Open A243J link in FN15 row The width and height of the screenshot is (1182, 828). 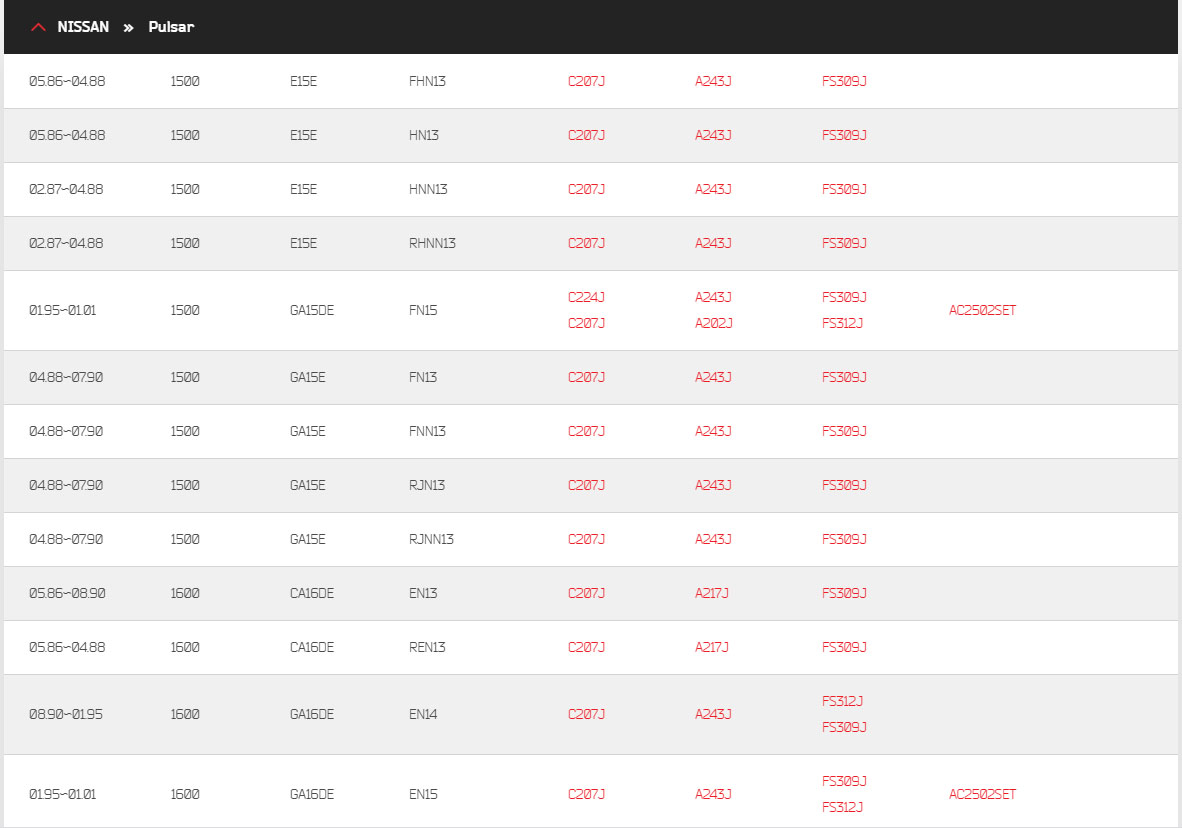713,297
